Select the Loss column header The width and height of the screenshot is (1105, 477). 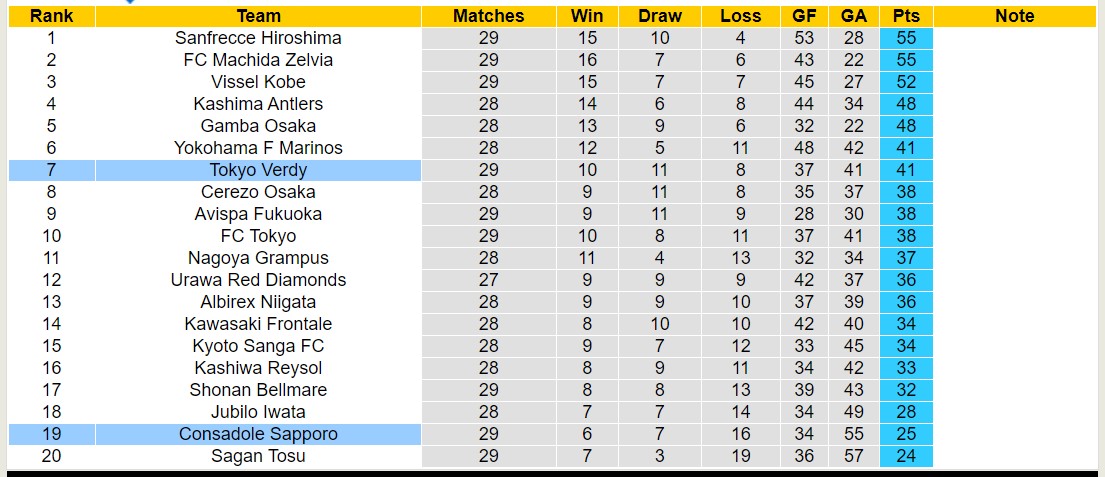(740, 16)
